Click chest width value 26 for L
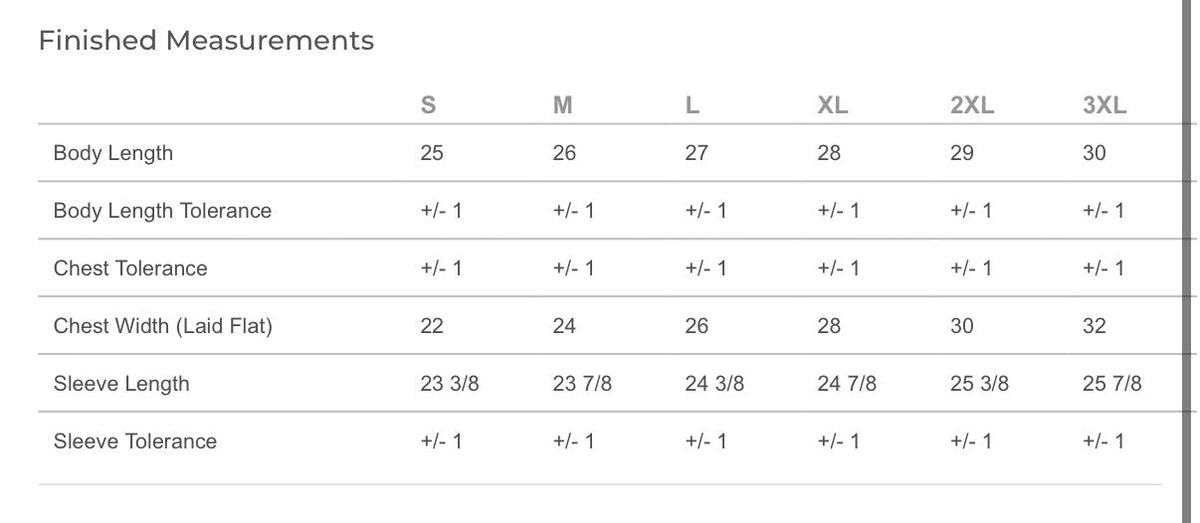 coord(696,326)
